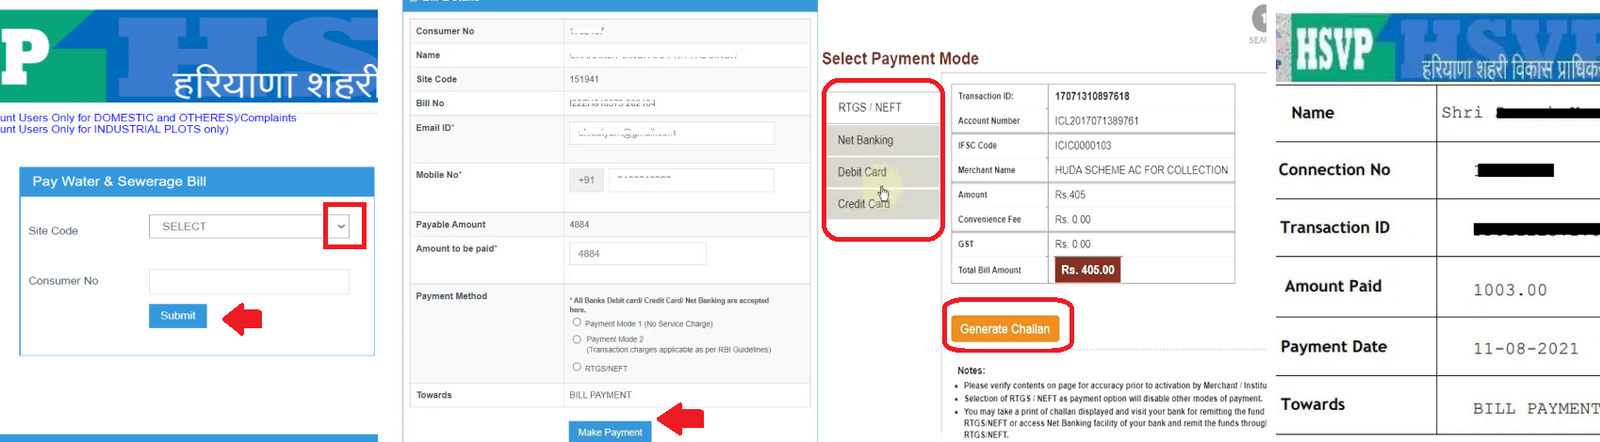1600x442 pixels.
Task: Click the Email ID input field
Action: [671, 133]
